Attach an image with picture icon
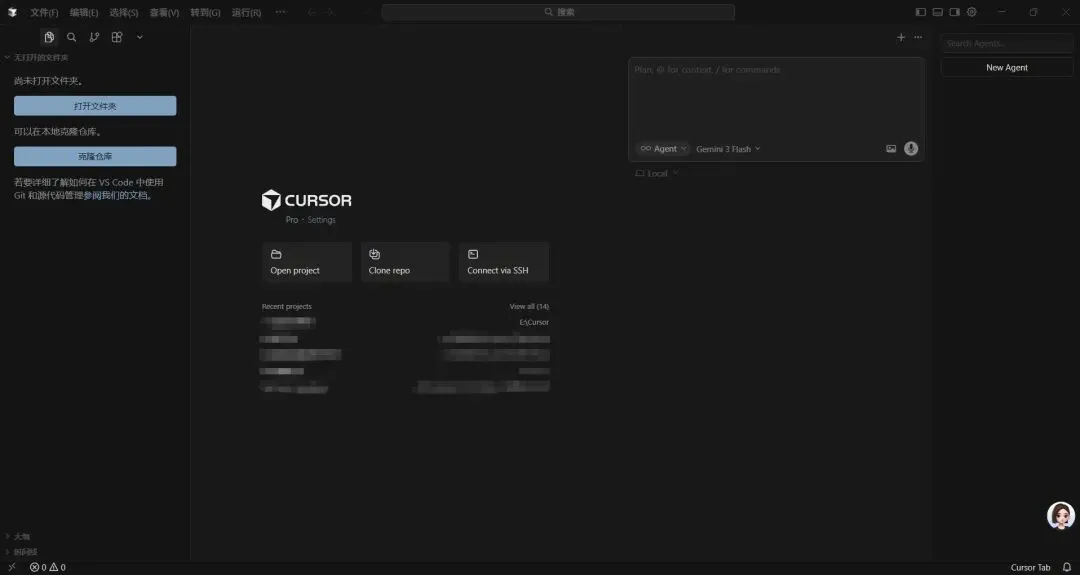This screenshot has height=575, width=1080. [891, 149]
